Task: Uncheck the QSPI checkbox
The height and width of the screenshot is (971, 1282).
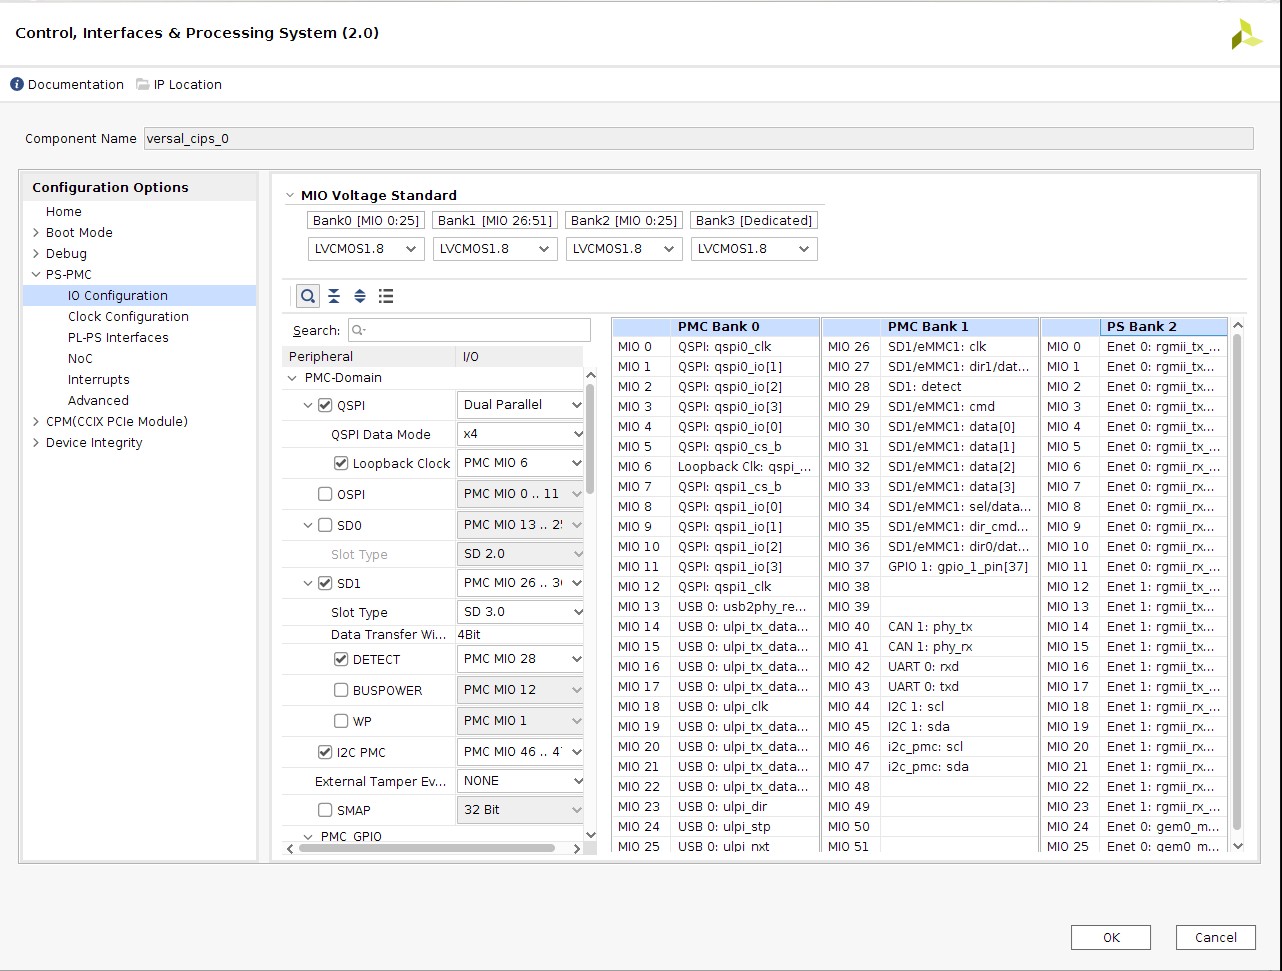Action: pyautogui.click(x=325, y=405)
